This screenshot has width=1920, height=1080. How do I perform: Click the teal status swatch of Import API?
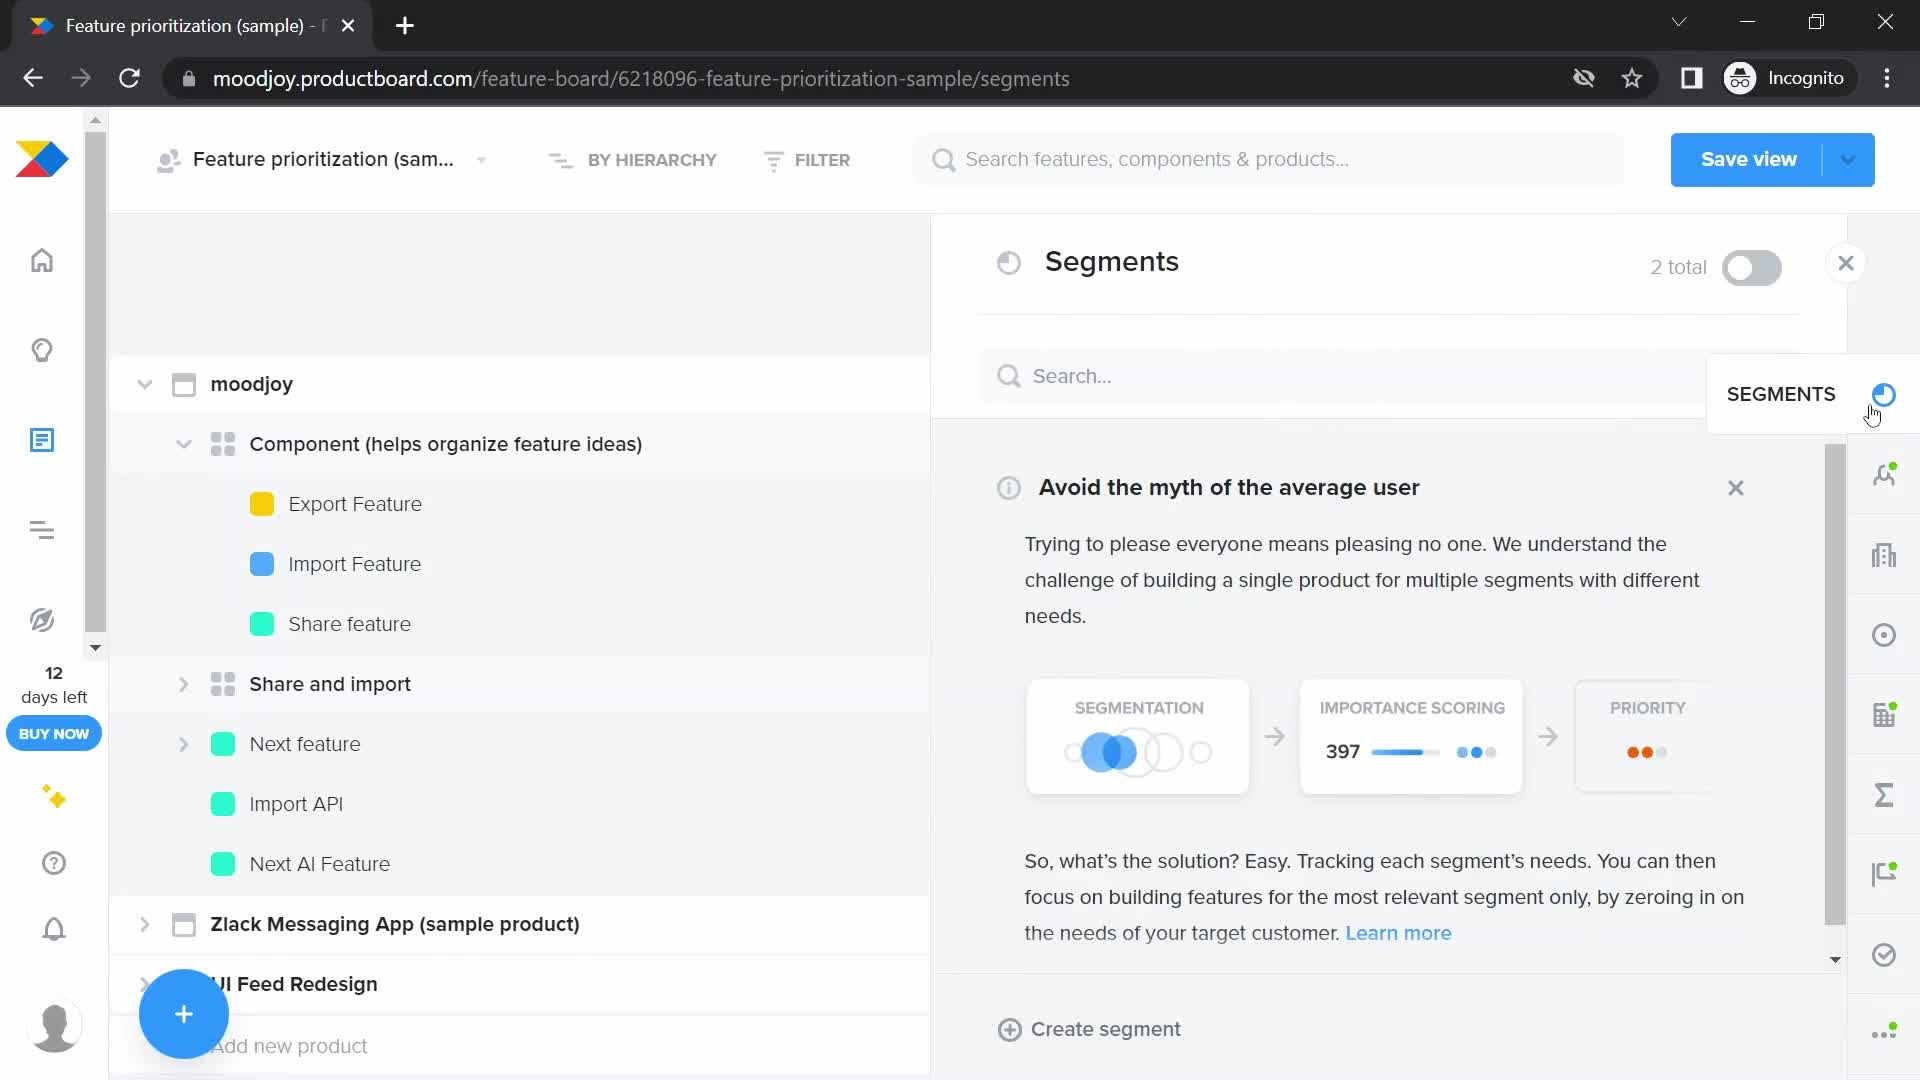click(x=223, y=804)
